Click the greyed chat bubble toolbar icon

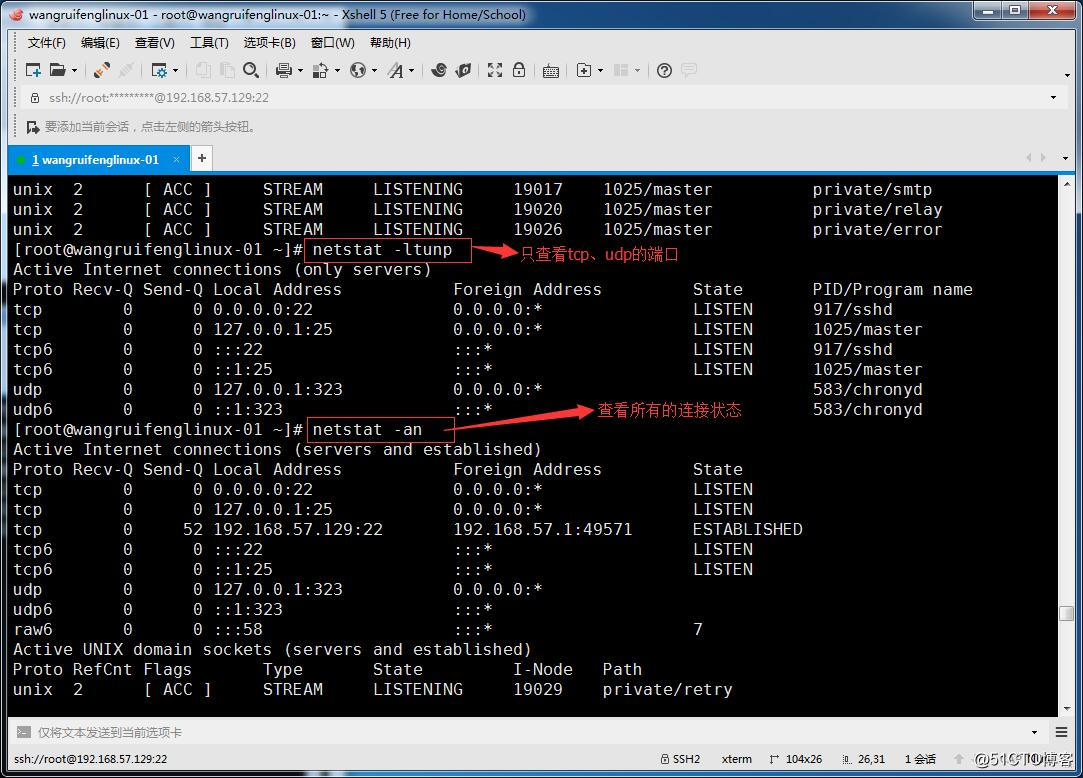689,70
